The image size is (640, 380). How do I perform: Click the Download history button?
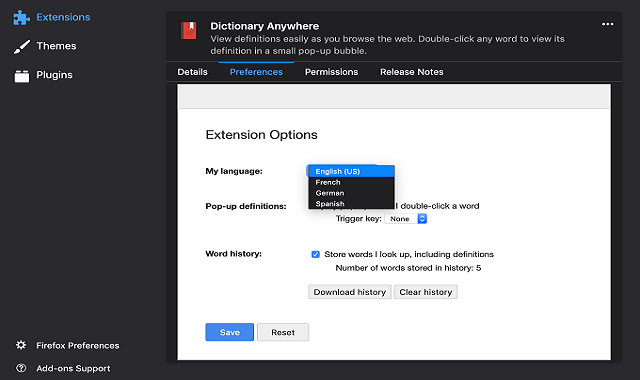tap(350, 292)
